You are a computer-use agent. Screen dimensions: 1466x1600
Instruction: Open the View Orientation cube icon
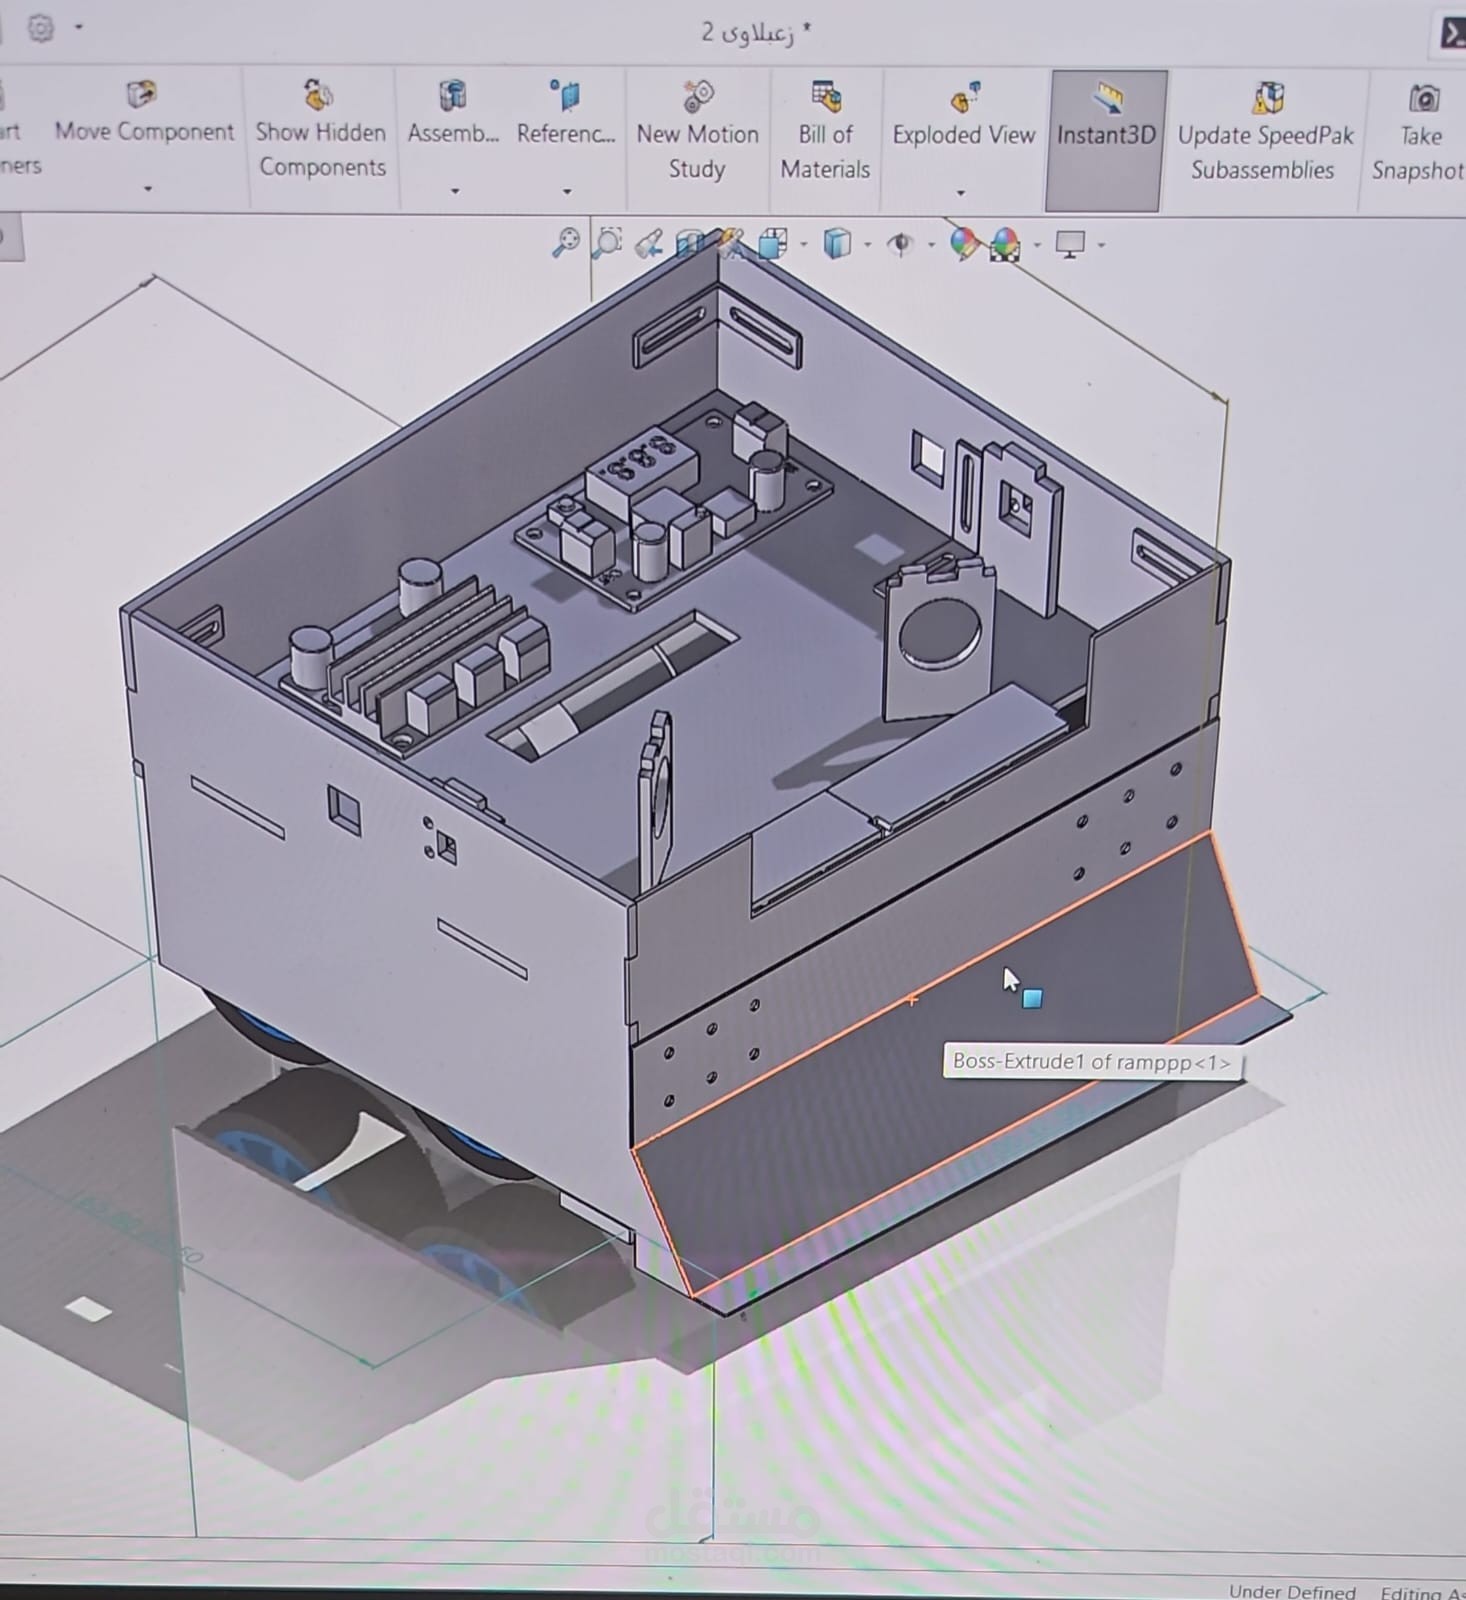pyautogui.click(x=772, y=243)
